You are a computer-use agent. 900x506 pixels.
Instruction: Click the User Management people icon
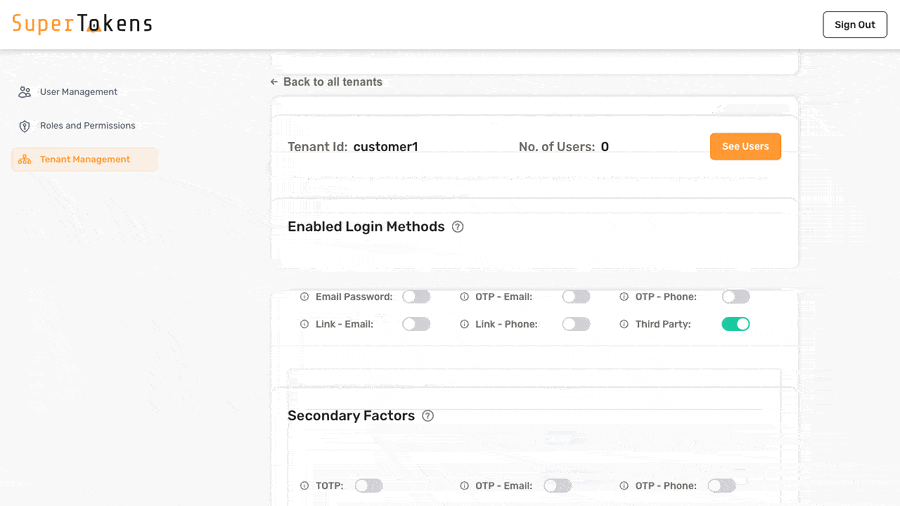click(x=25, y=92)
